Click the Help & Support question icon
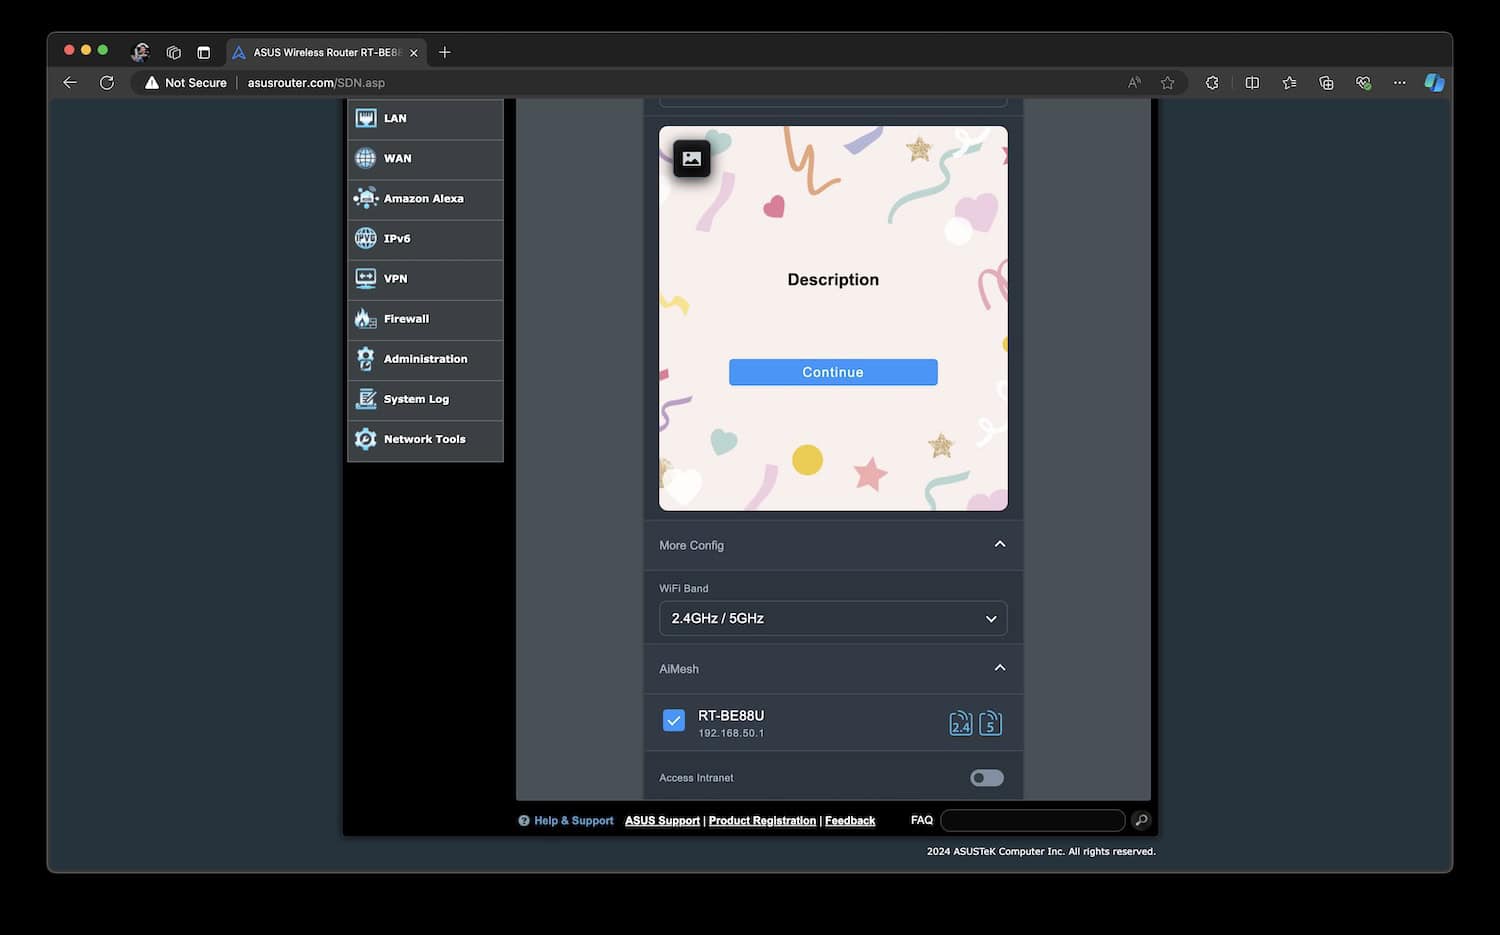Viewport: 1500px width, 935px height. (x=523, y=820)
